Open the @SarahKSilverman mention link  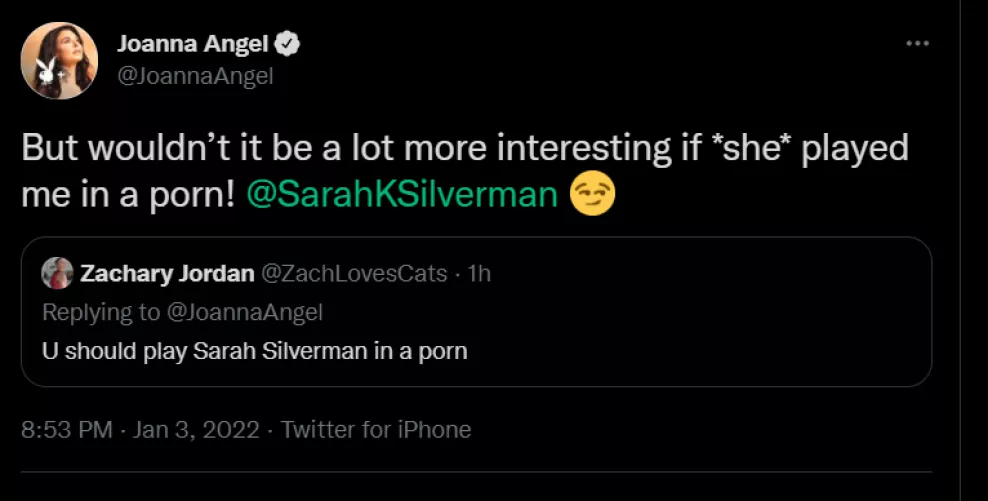(402, 194)
